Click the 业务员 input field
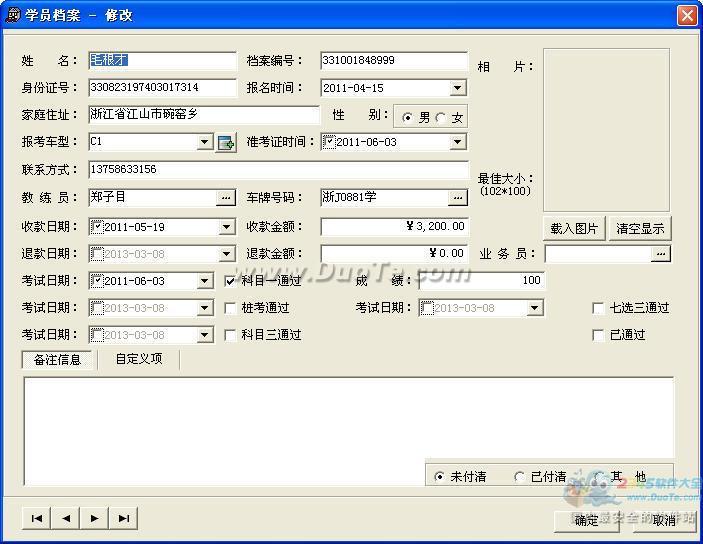 (x=598, y=254)
